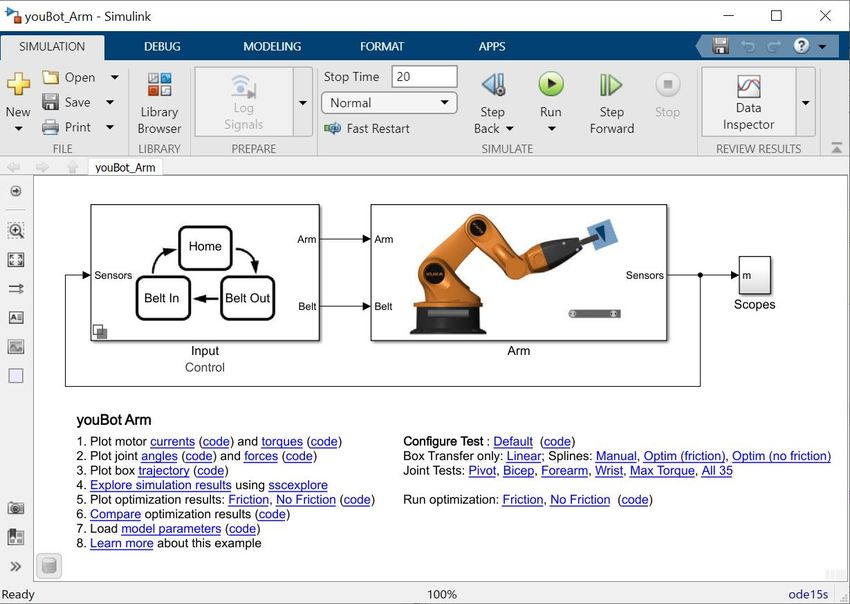Click the sscexplore link

(x=298, y=485)
